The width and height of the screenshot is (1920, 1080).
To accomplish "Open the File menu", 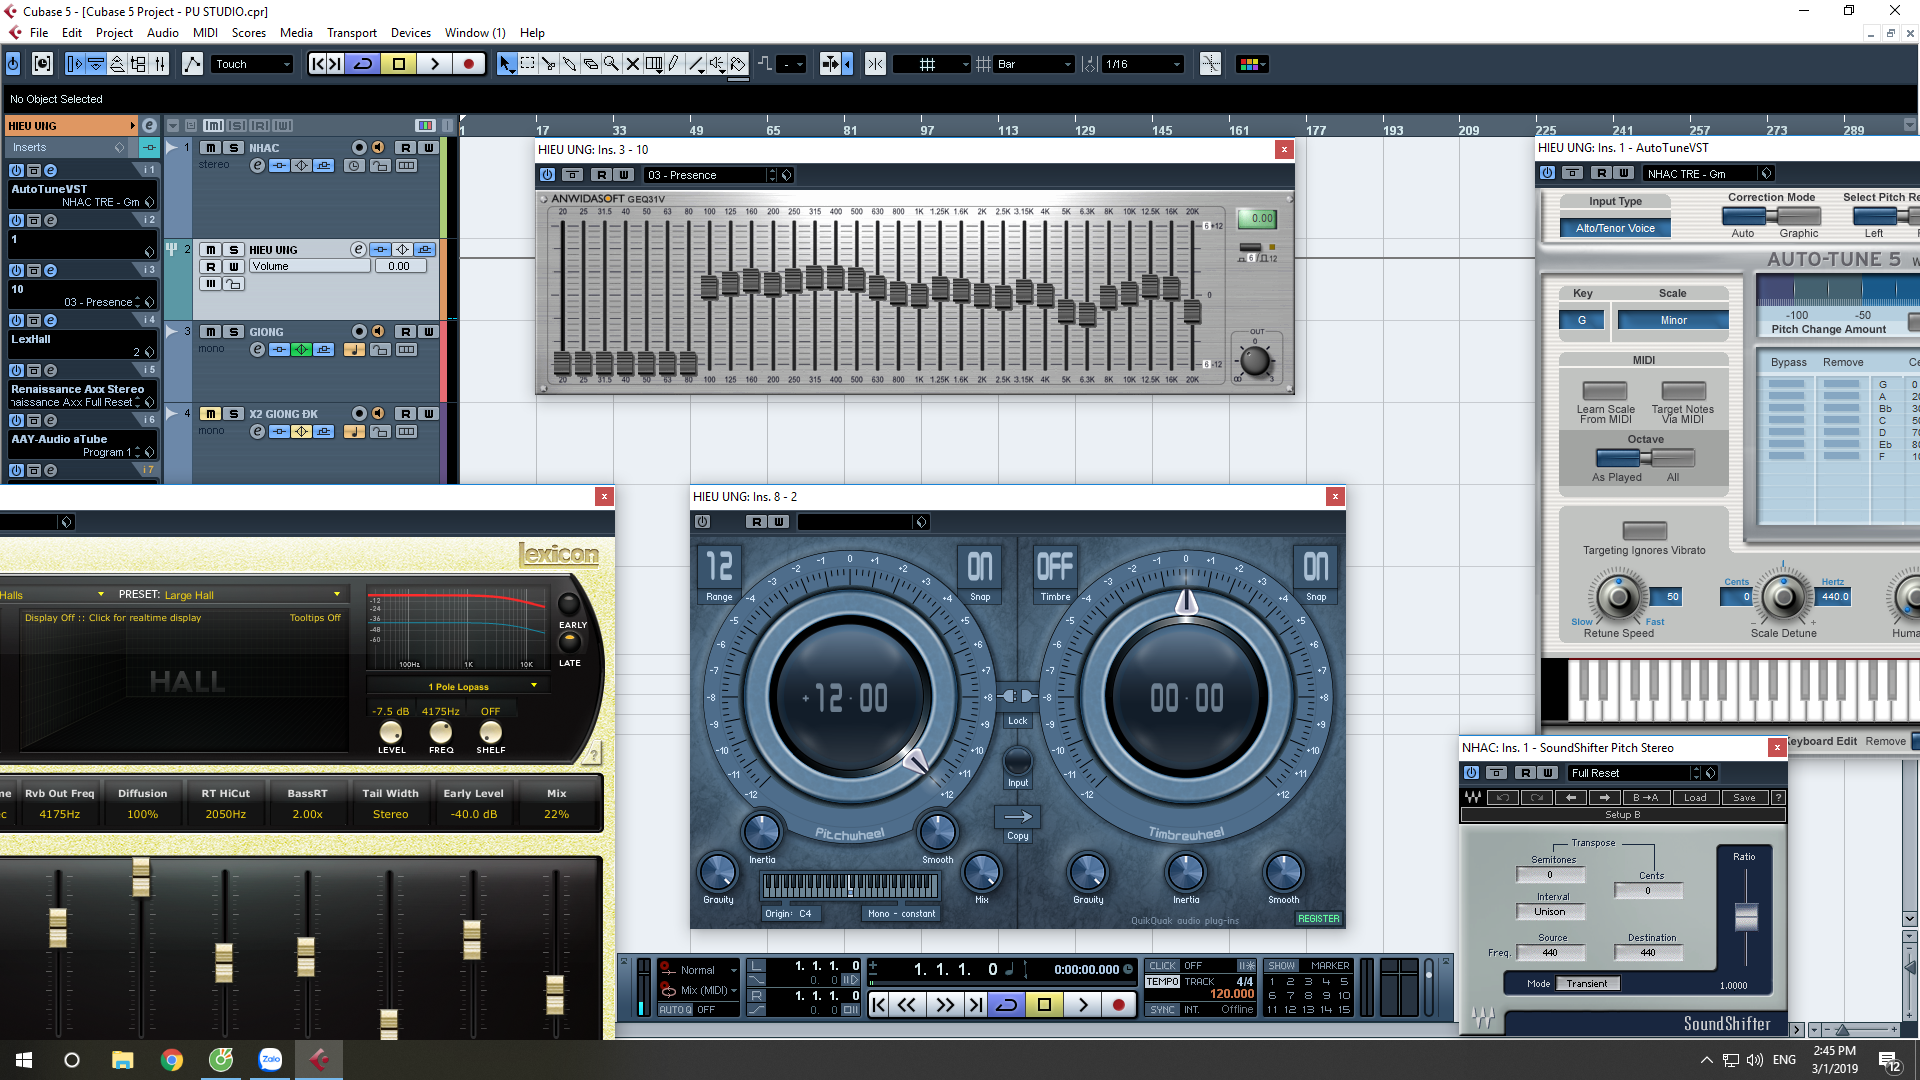I will point(39,33).
